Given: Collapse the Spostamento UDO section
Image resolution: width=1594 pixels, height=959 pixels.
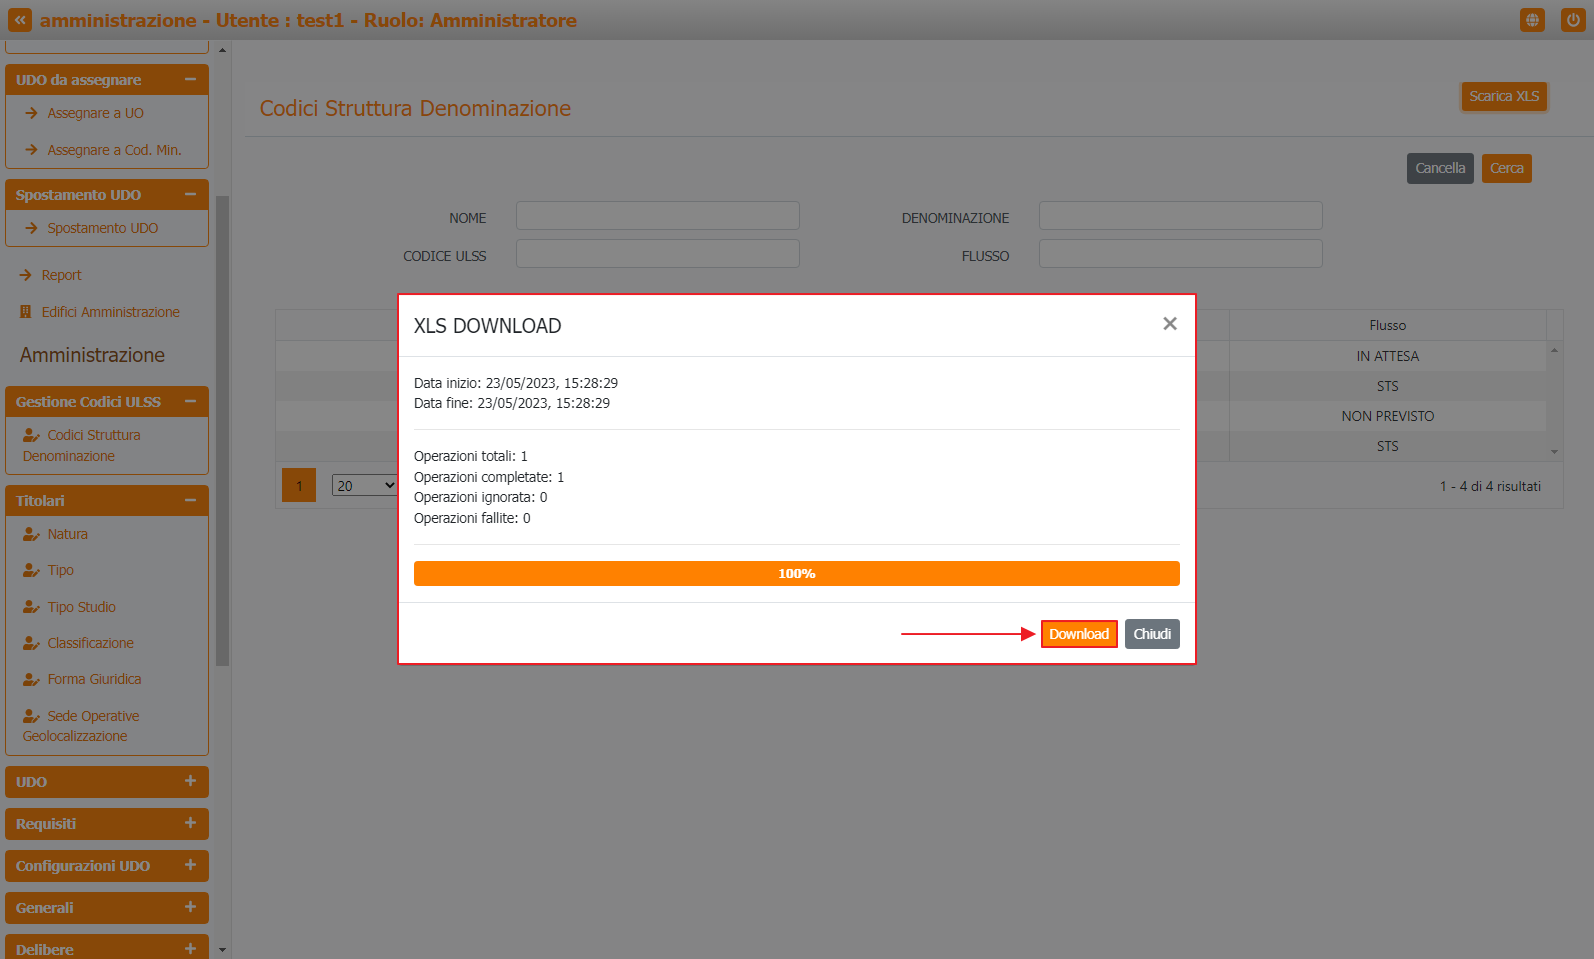Looking at the screenshot, I should click(190, 194).
